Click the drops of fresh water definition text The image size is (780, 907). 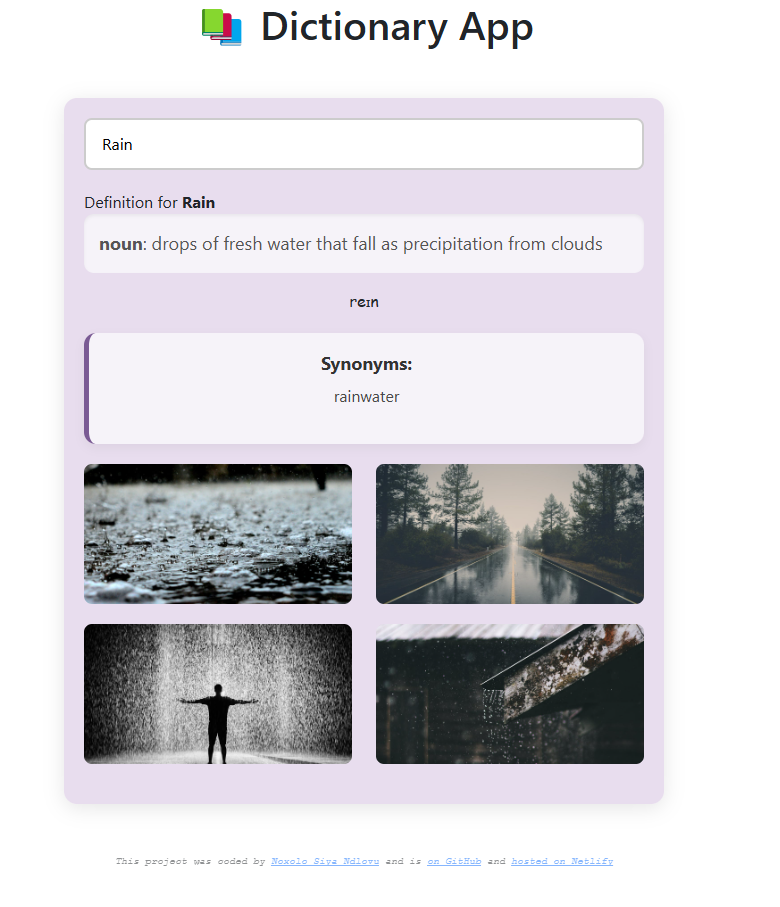tap(377, 244)
